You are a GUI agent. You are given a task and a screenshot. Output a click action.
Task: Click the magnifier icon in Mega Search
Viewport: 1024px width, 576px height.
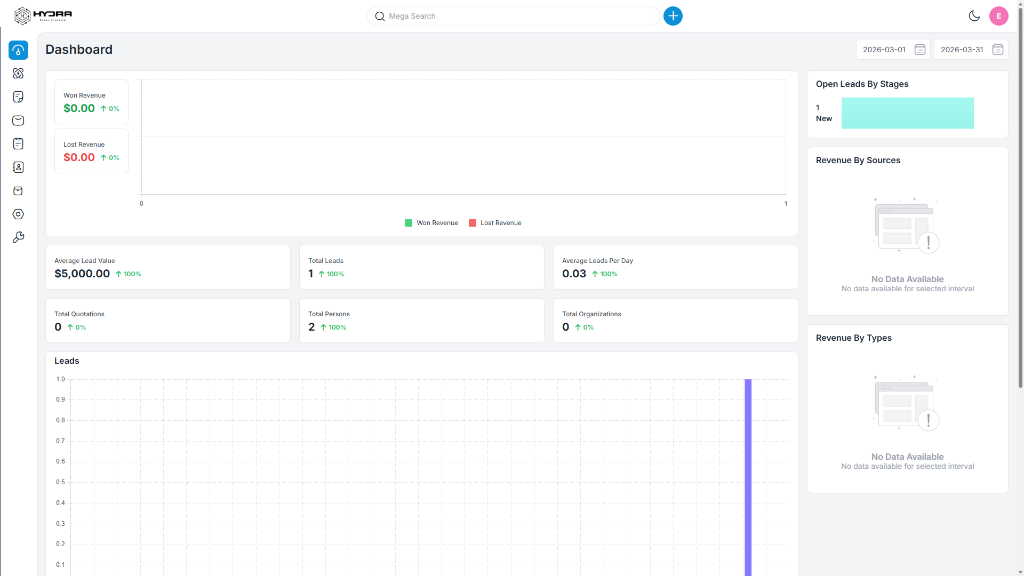[x=379, y=16]
